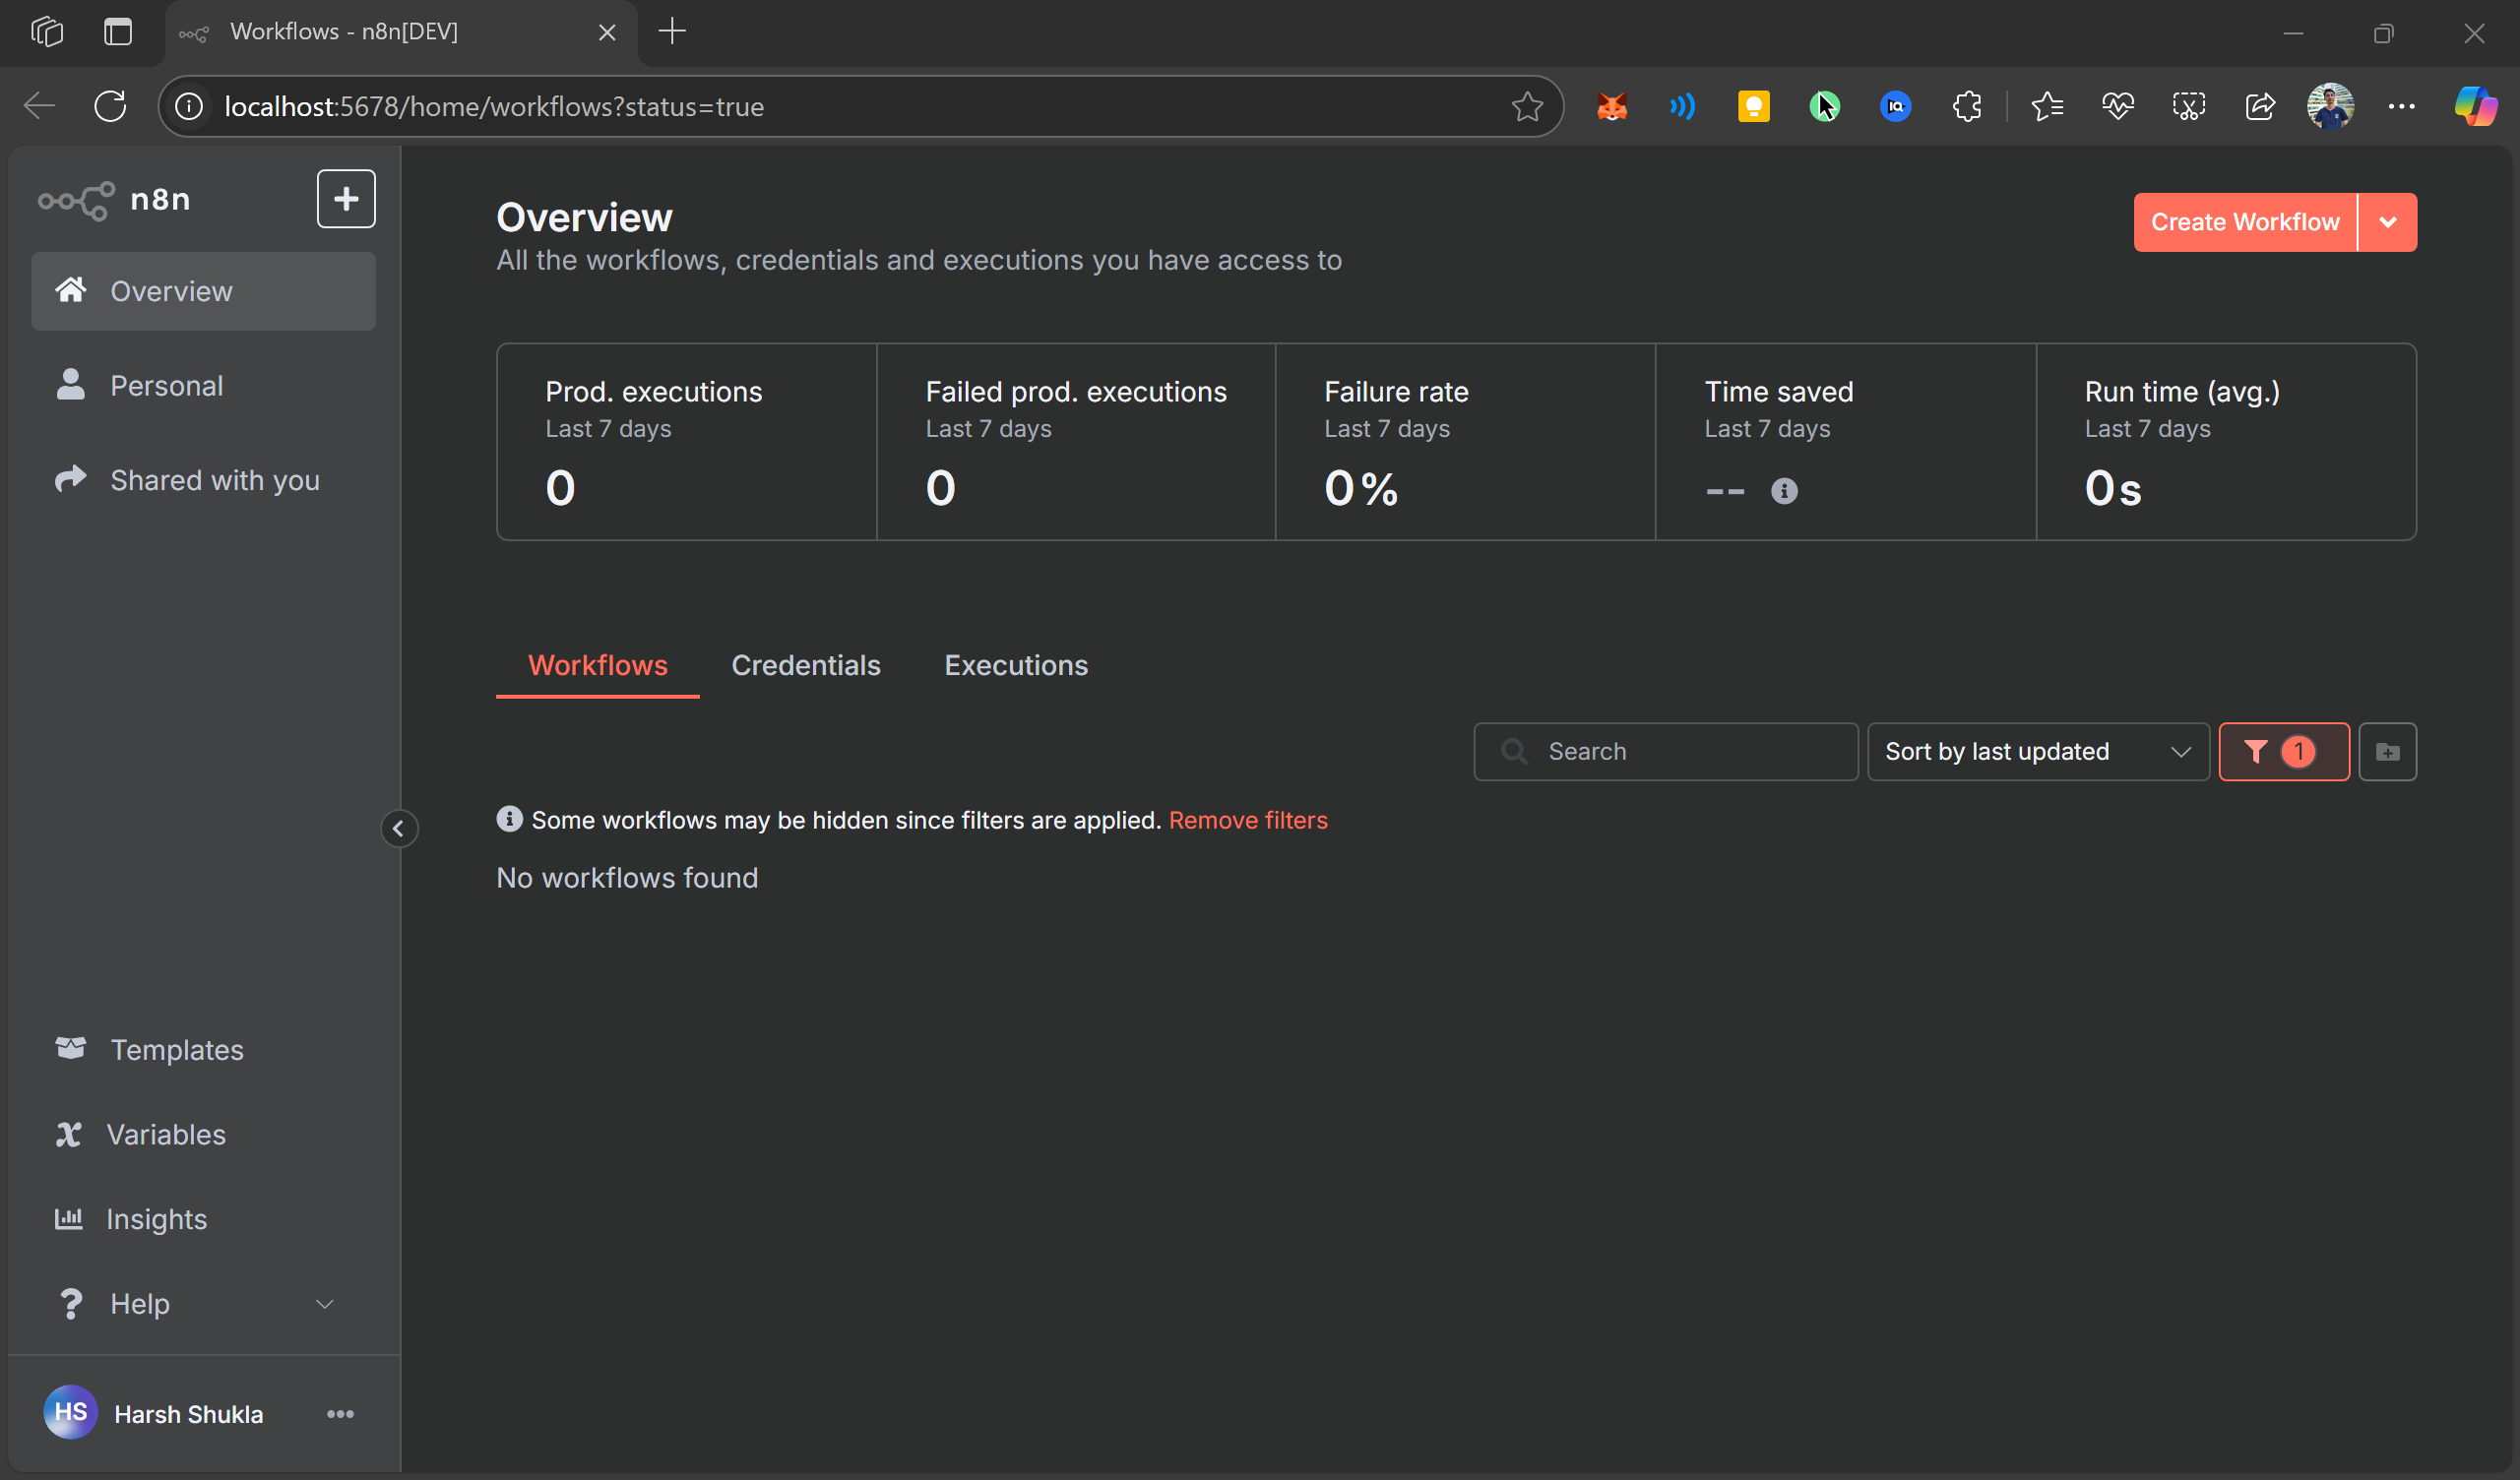Click the green cursor extension icon
This screenshot has width=2520, height=1480.
pos(1824,106)
